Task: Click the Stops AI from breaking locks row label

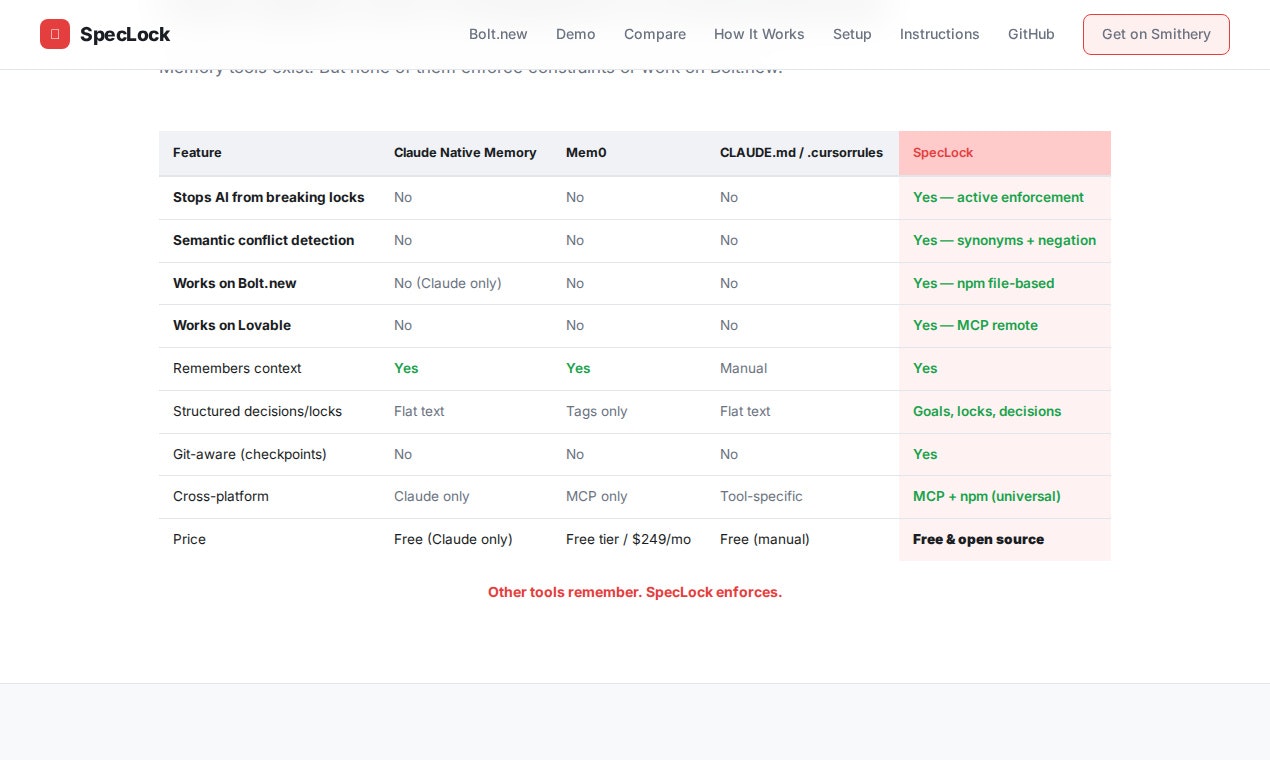Action: (x=268, y=197)
